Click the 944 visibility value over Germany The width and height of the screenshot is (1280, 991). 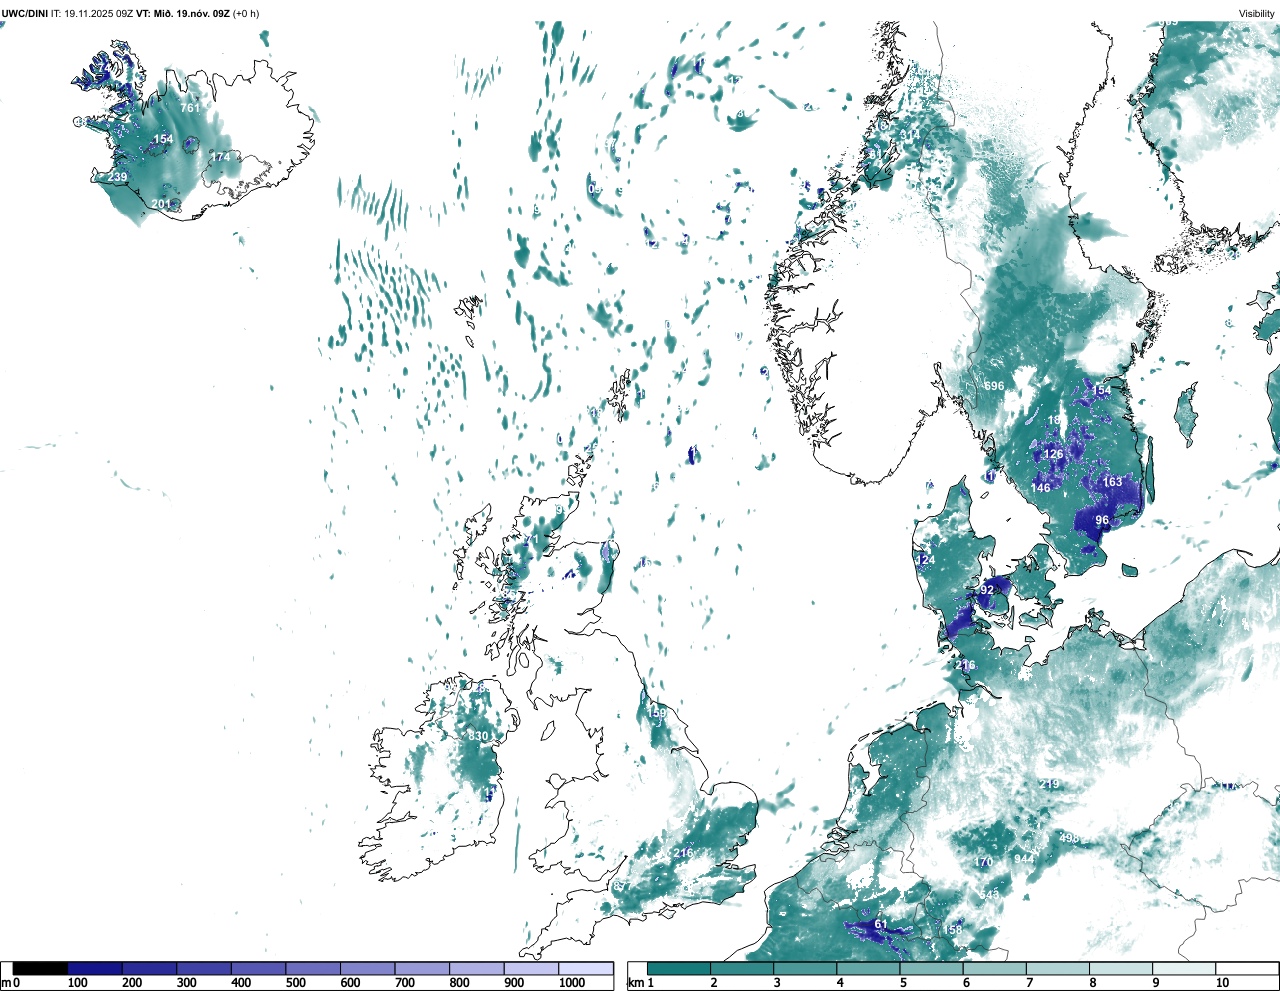click(x=1024, y=859)
